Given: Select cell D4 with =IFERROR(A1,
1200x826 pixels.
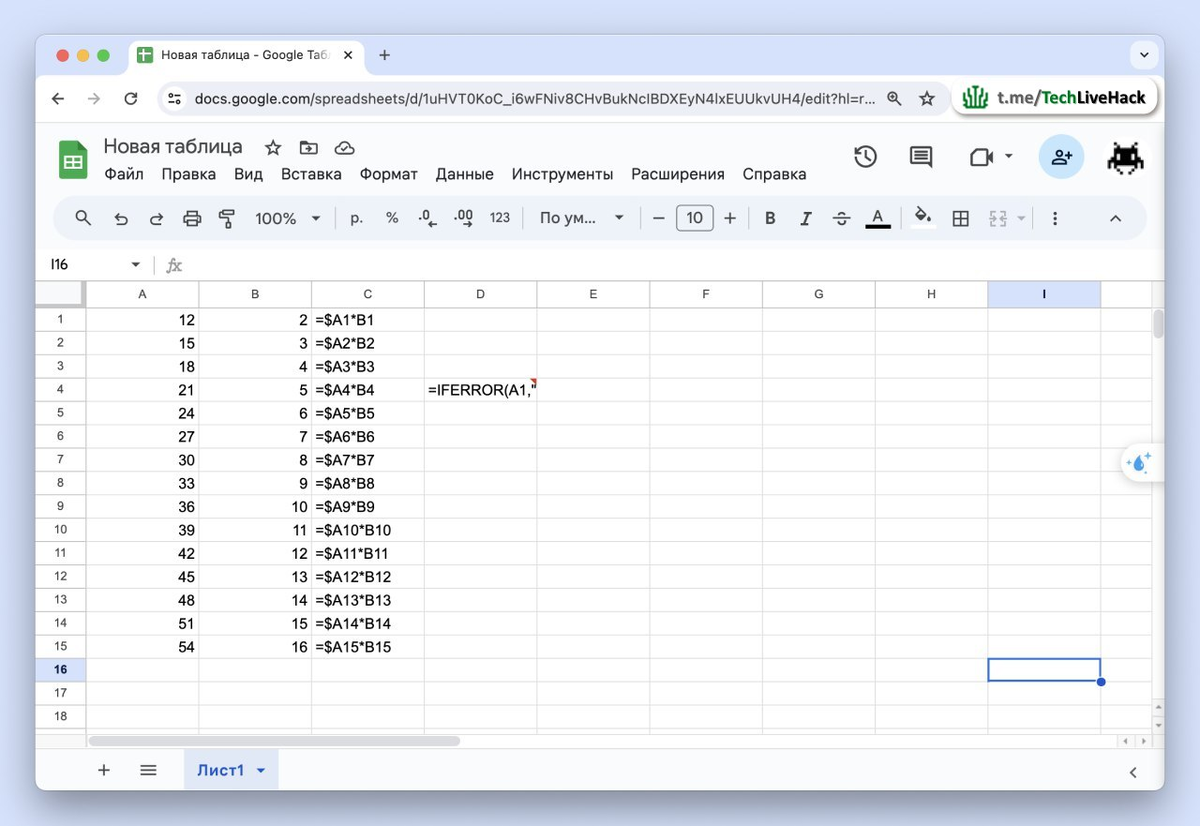Looking at the screenshot, I should pyautogui.click(x=481, y=390).
